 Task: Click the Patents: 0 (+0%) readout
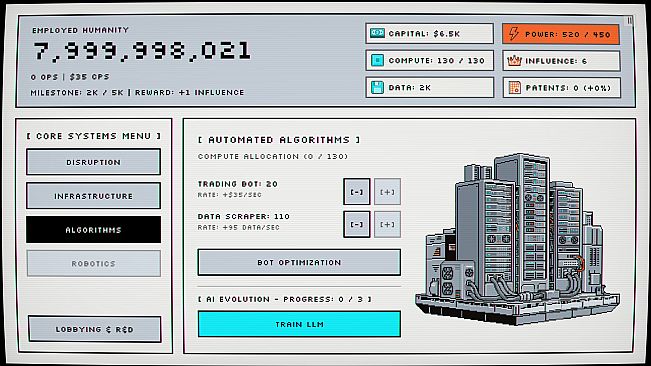[x=561, y=88]
